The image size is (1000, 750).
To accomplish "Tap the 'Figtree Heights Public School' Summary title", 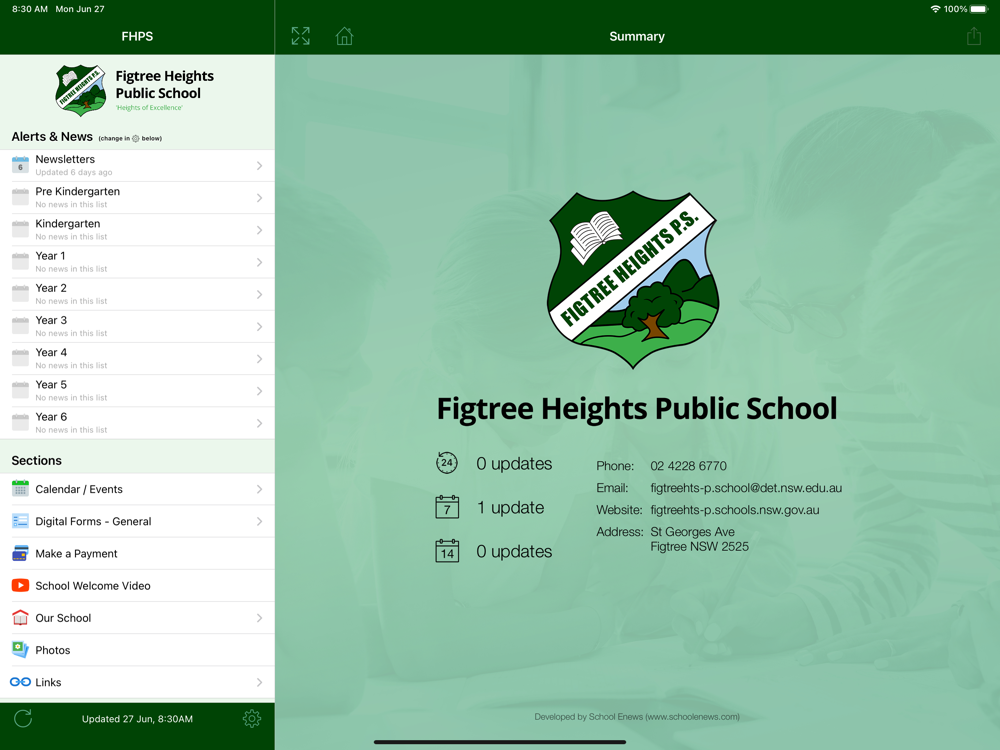I will coord(636,409).
